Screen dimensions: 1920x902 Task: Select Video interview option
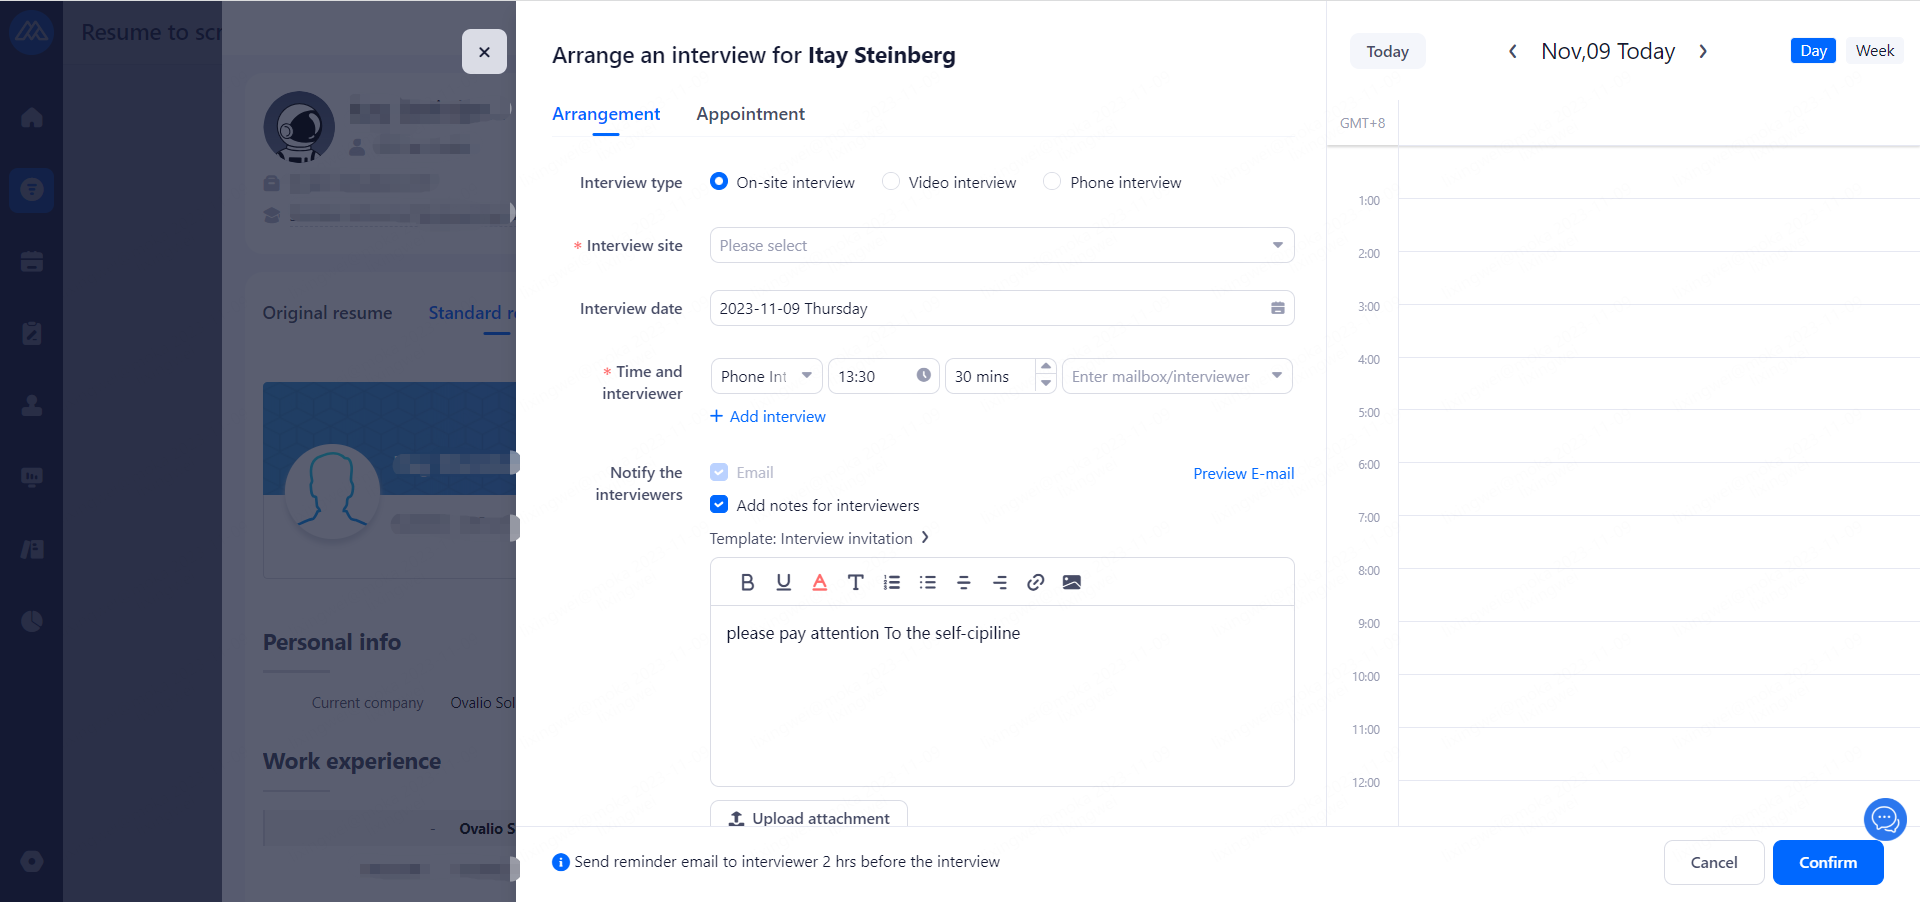(891, 182)
